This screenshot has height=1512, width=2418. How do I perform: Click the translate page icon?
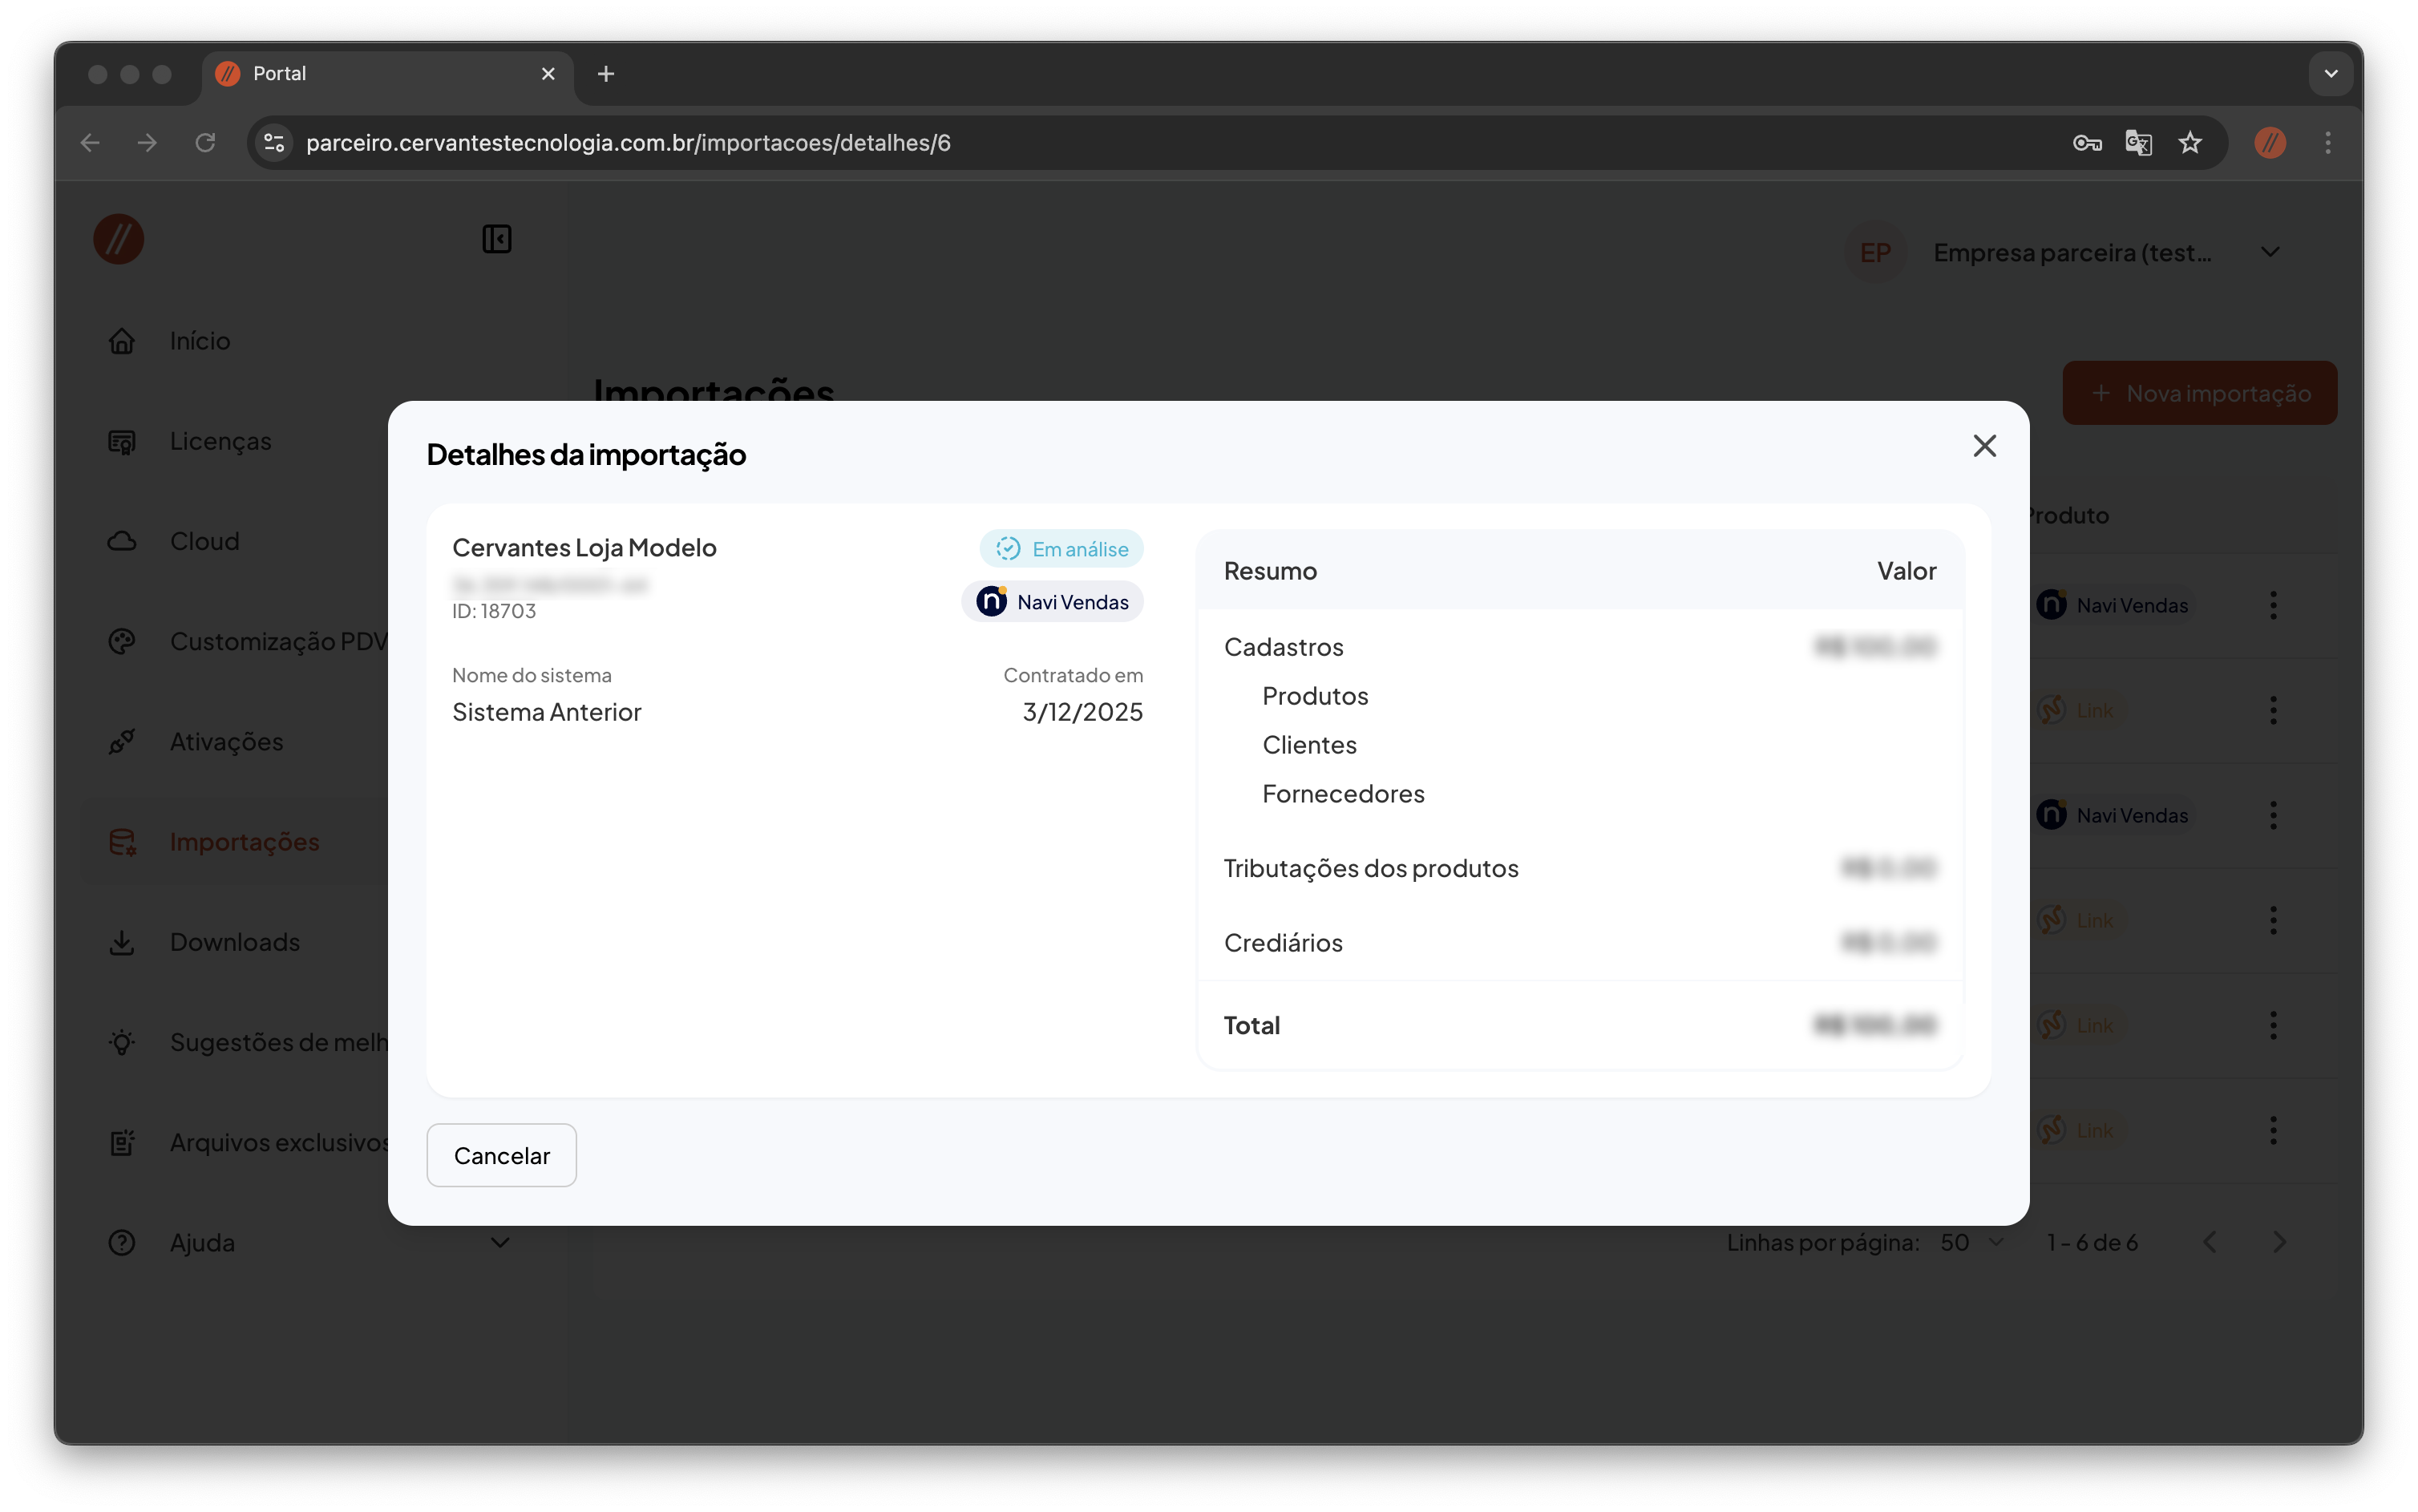(2138, 143)
